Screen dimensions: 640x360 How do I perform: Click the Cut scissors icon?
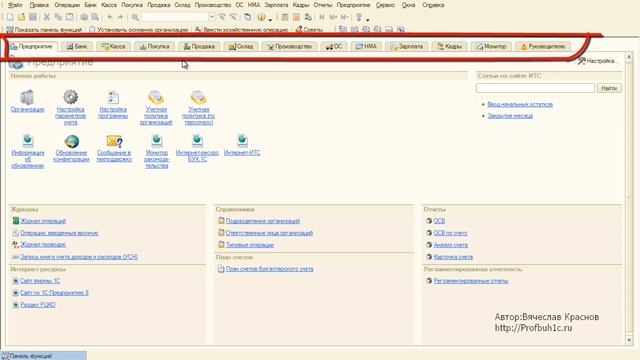[x=47, y=17]
